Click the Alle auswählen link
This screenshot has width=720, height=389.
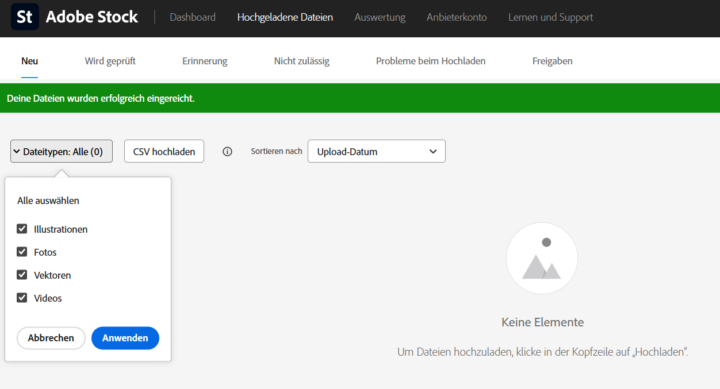(x=48, y=201)
